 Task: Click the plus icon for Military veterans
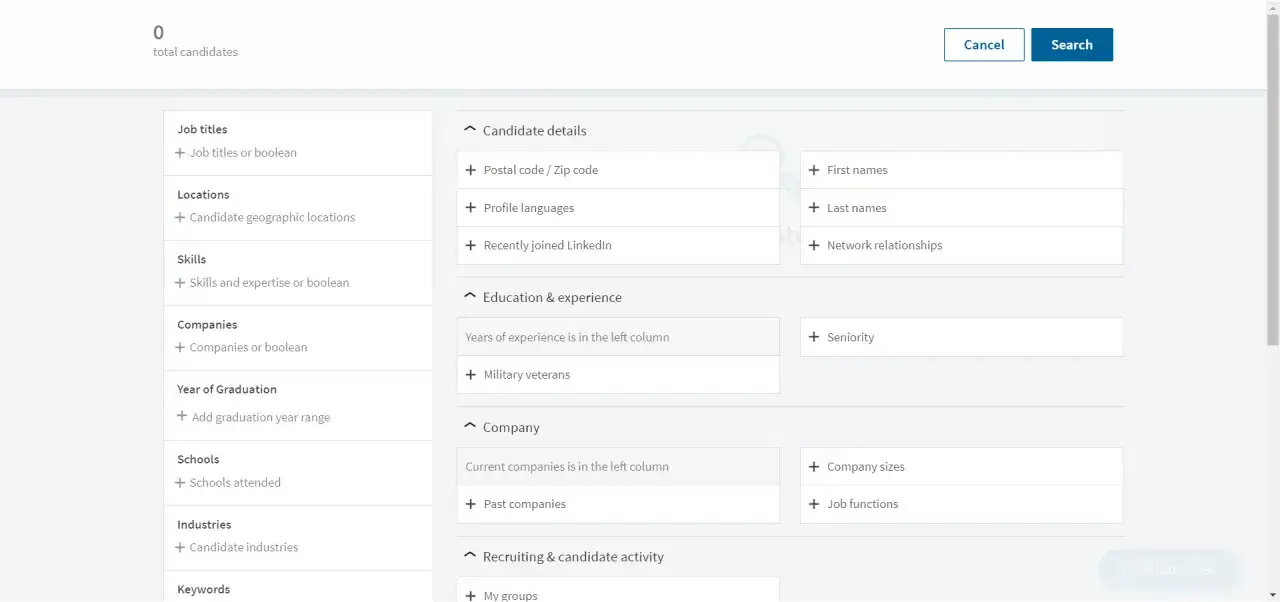pos(471,374)
